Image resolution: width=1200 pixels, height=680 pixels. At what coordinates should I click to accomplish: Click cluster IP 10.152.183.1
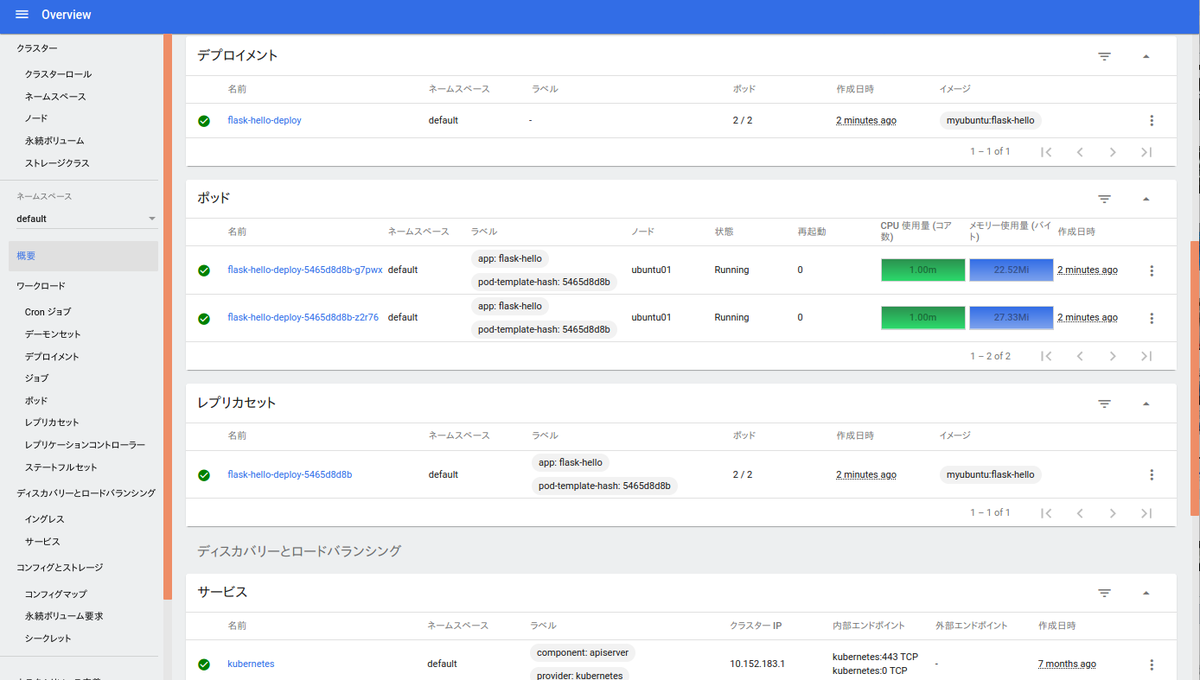click(757, 664)
